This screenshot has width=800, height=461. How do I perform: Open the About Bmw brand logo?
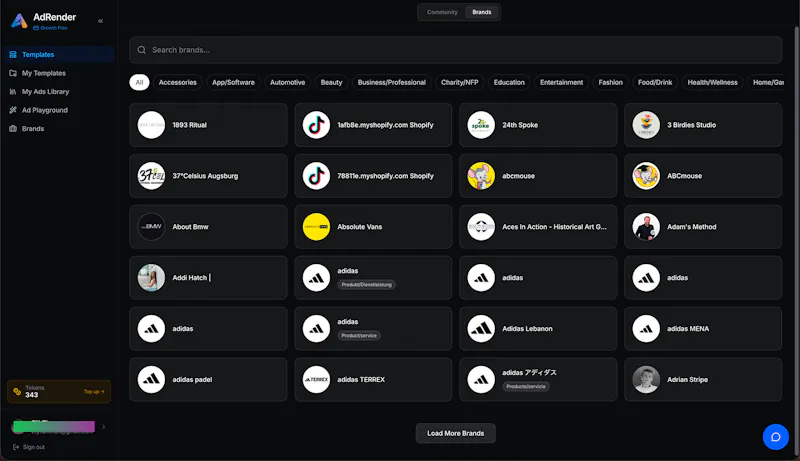pos(151,227)
